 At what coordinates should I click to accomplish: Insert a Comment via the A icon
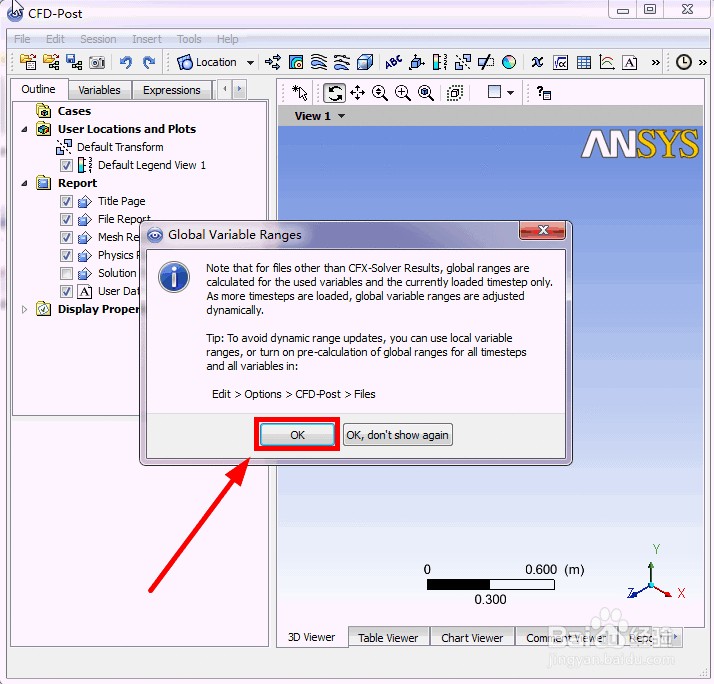(x=630, y=62)
